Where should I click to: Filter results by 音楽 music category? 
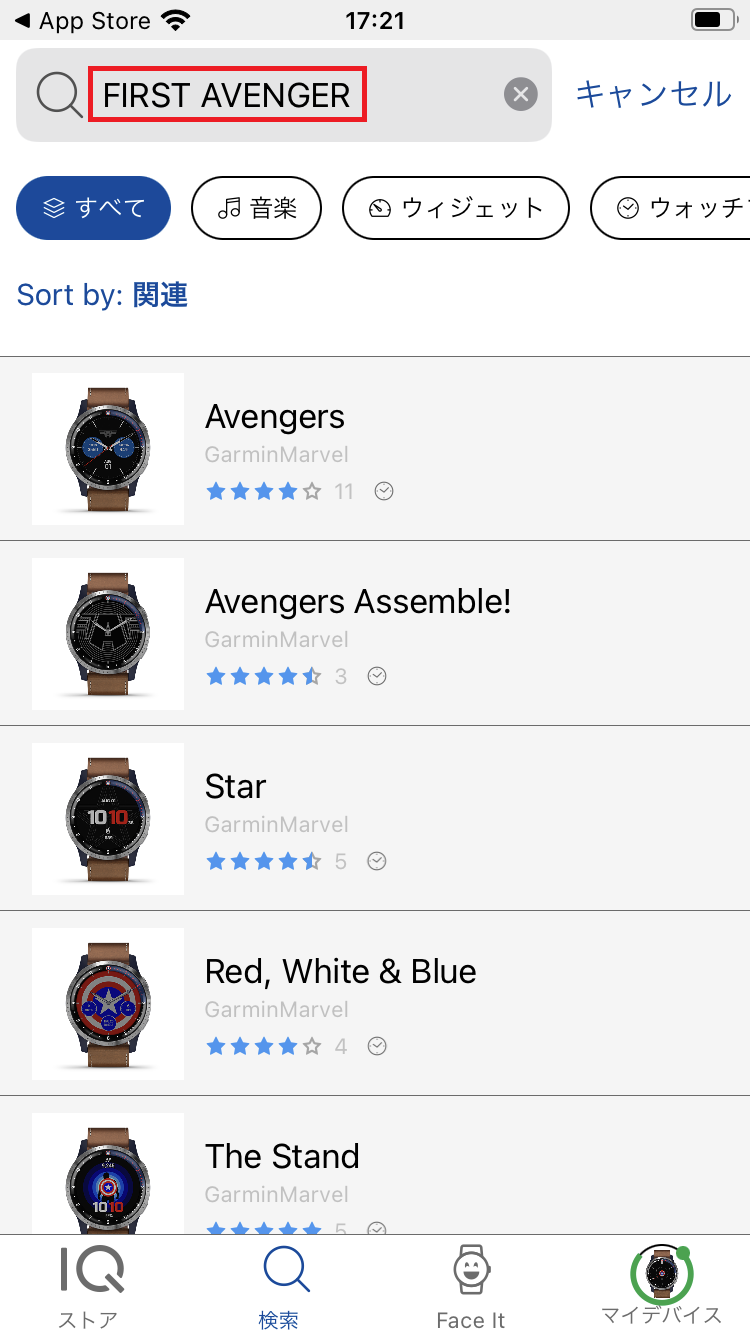[256, 208]
